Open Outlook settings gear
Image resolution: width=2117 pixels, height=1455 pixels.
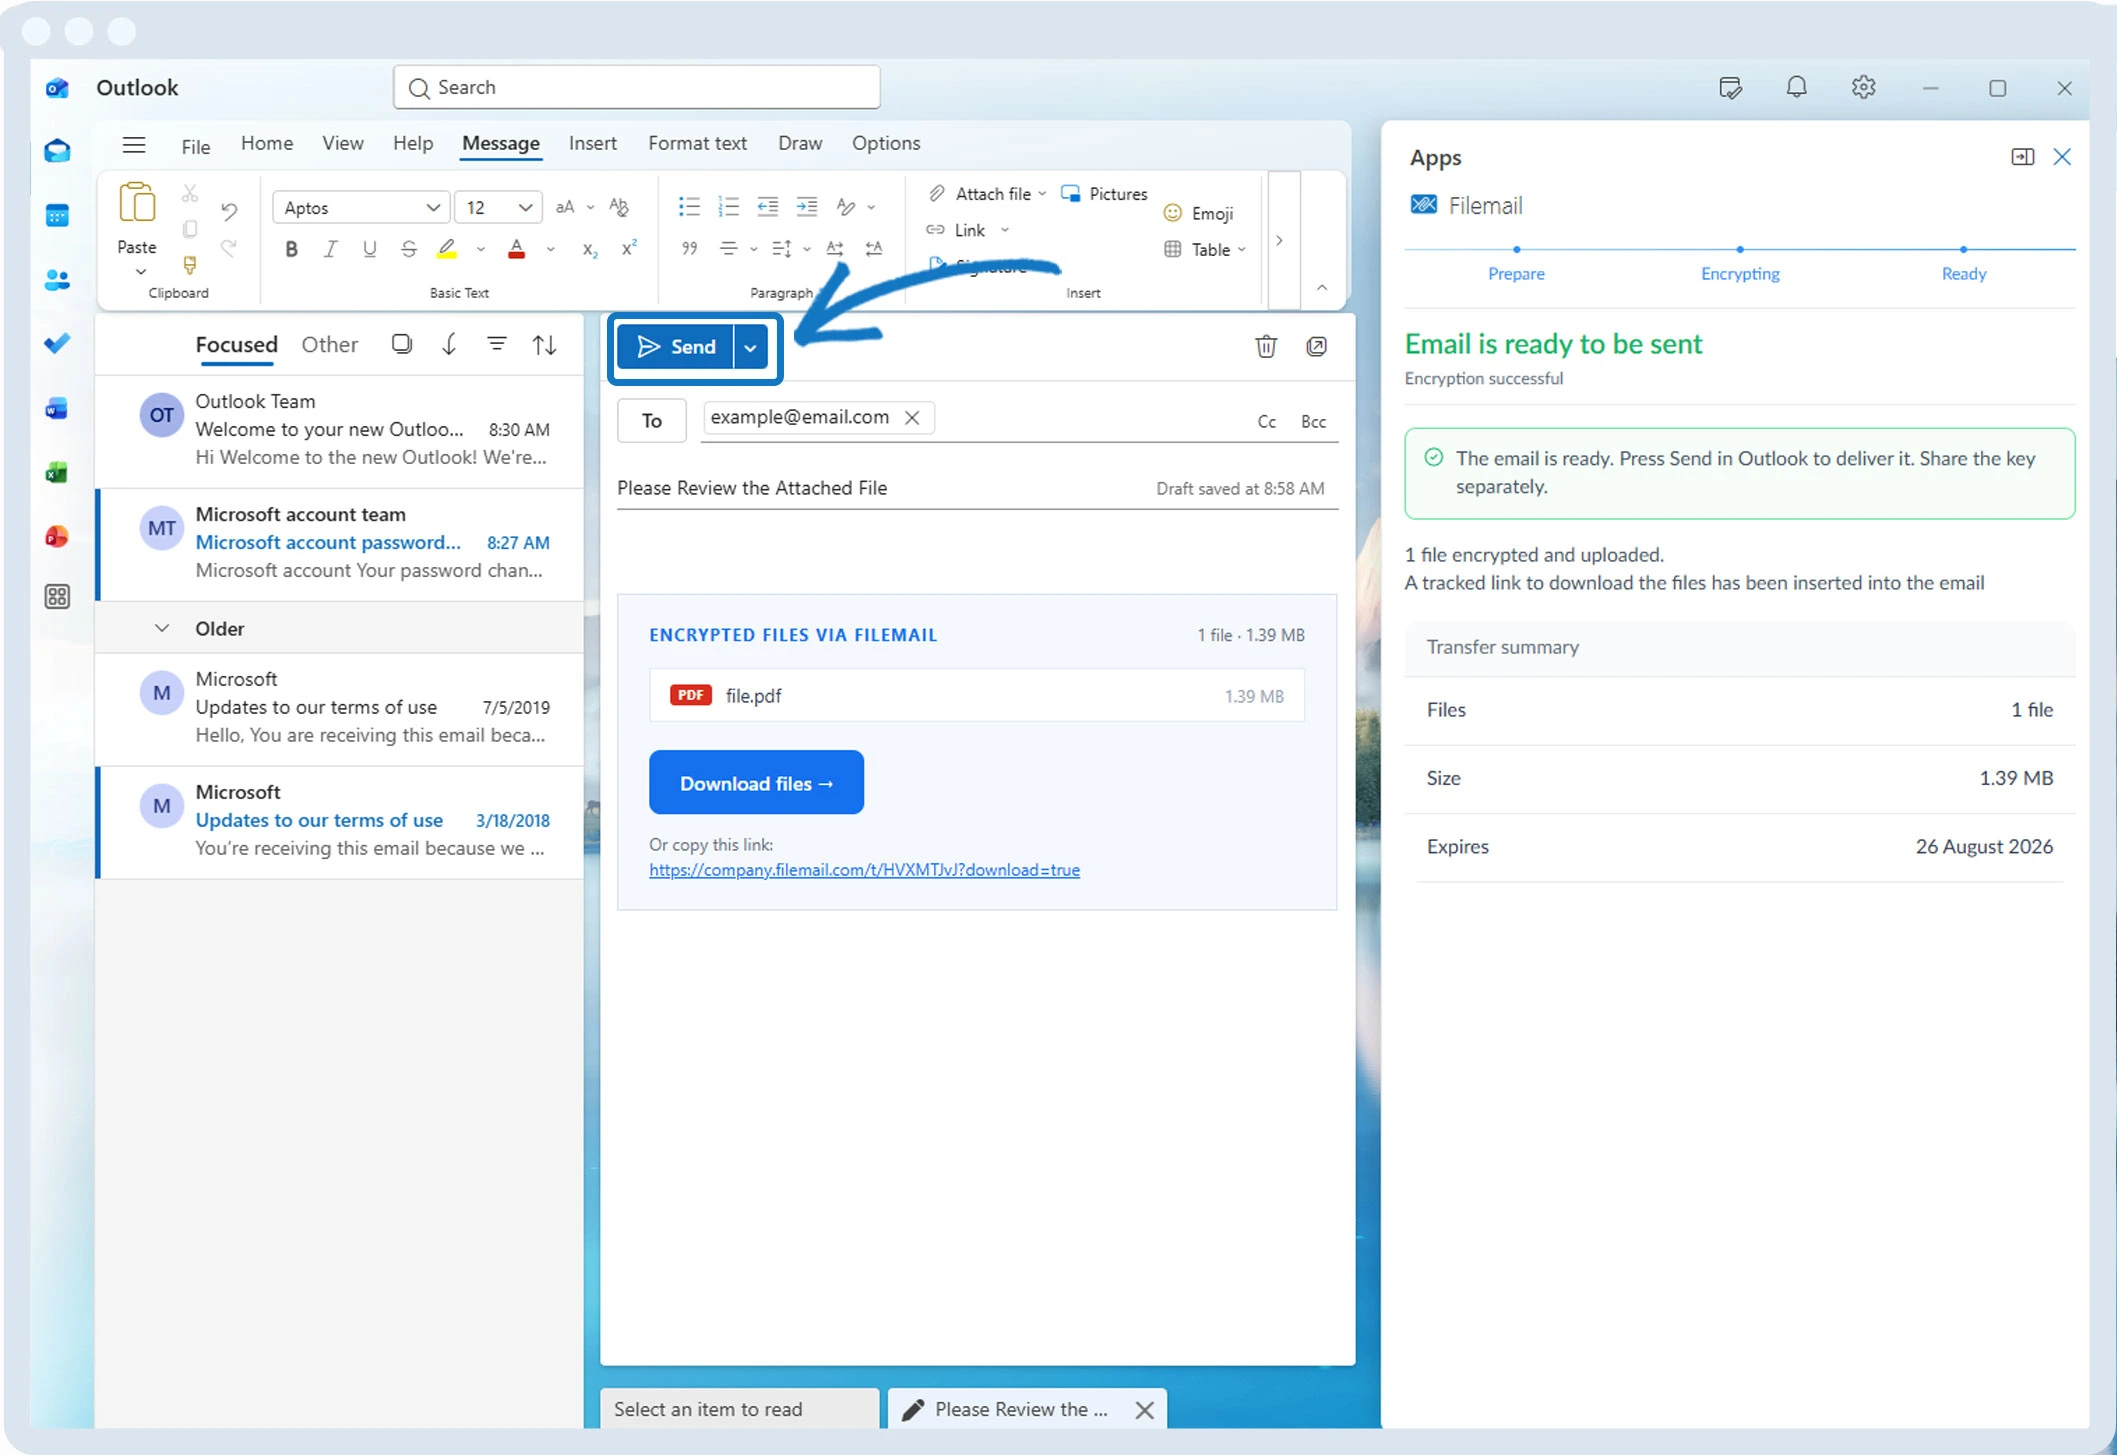click(1863, 88)
